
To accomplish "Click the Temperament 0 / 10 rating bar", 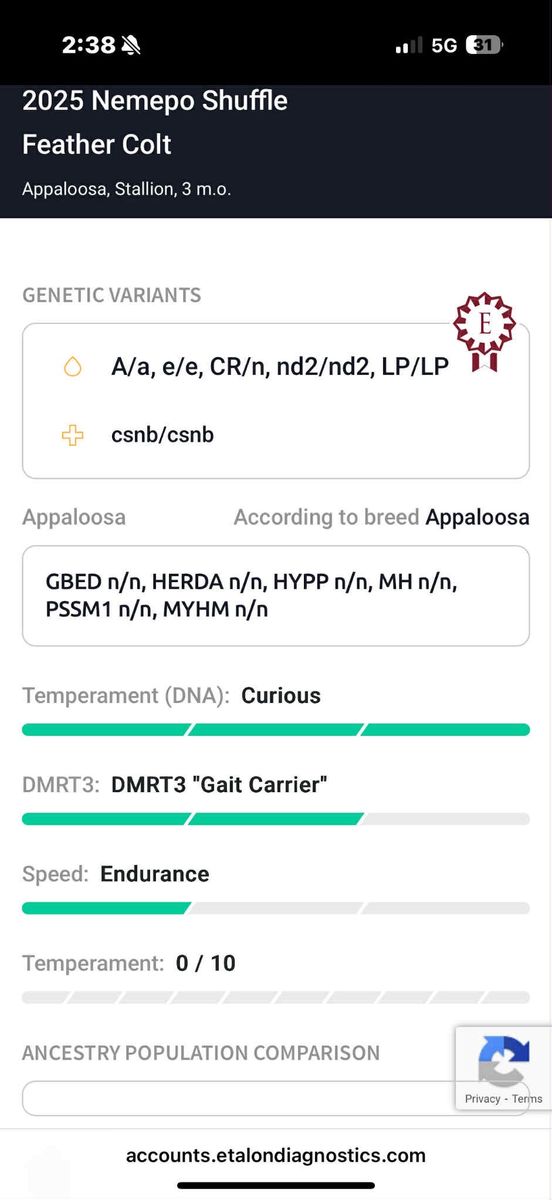I will click(276, 997).
